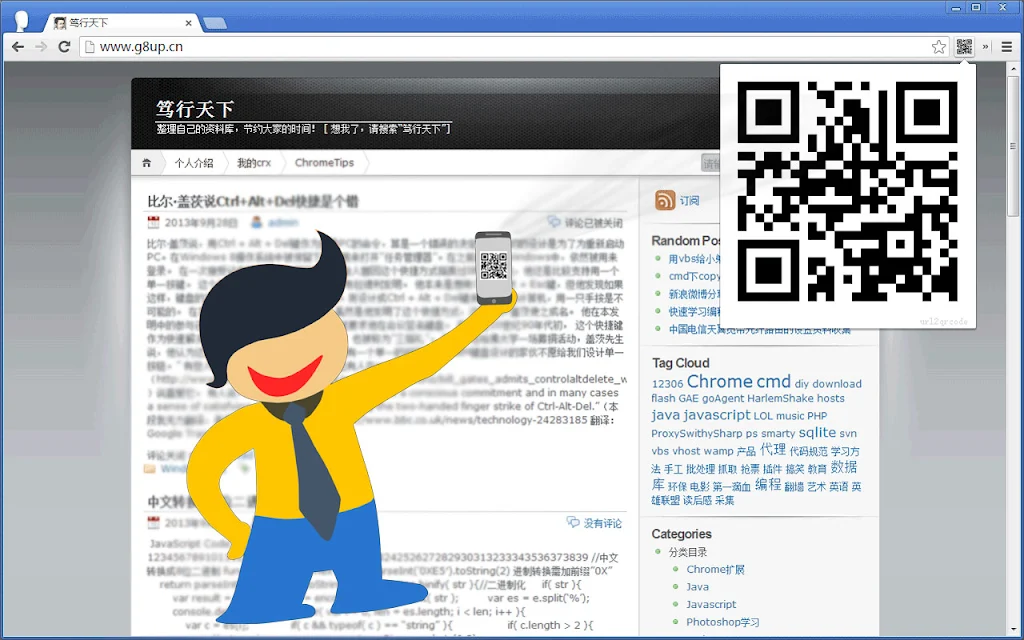Click the Chrome profile avatar icon
This screenshot has height=640, width=1024.
21,21
